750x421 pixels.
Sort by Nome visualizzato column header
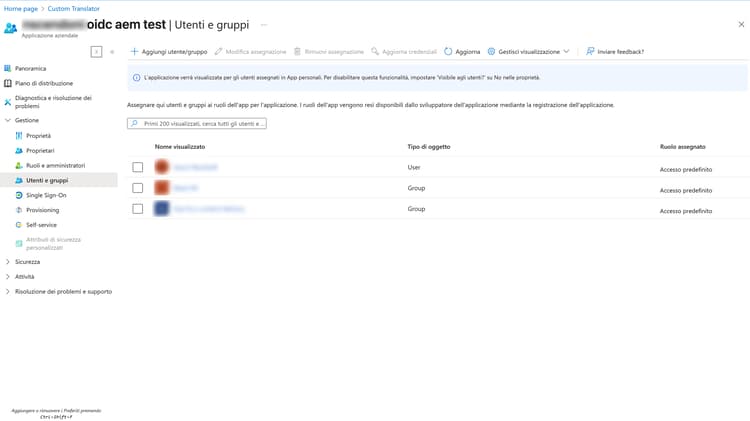(x=180, y=147)
